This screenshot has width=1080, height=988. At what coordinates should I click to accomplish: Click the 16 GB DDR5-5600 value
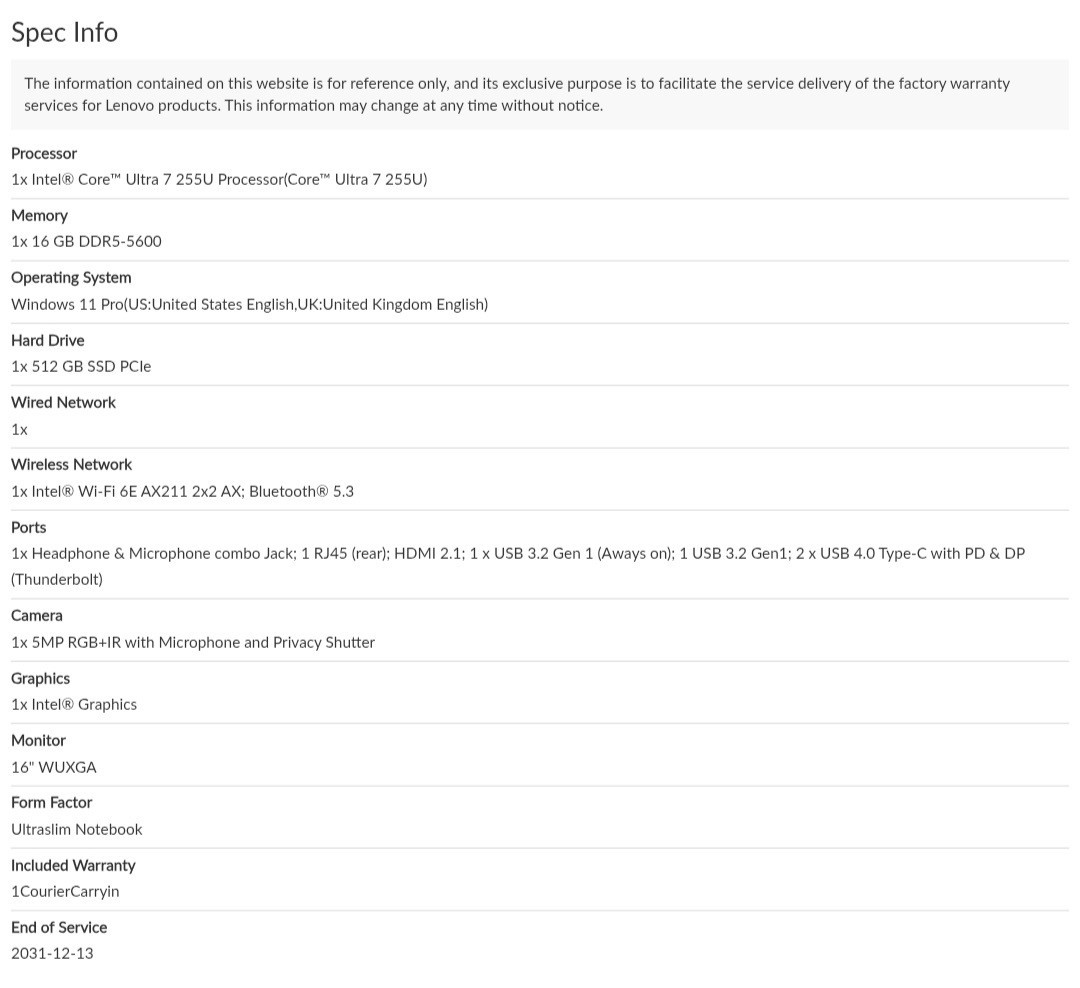coord(86,241)
